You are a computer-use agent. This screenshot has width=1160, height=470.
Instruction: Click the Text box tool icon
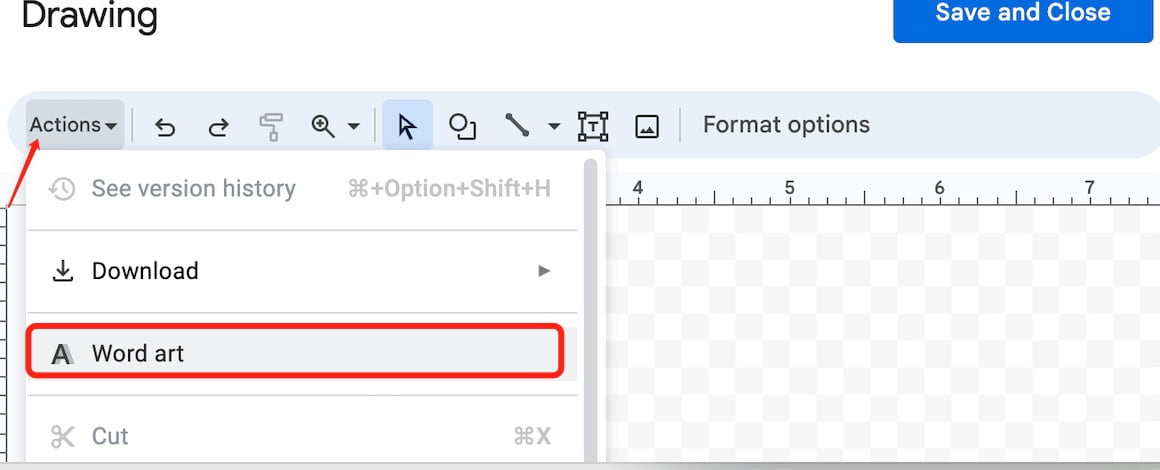[593, 127]
